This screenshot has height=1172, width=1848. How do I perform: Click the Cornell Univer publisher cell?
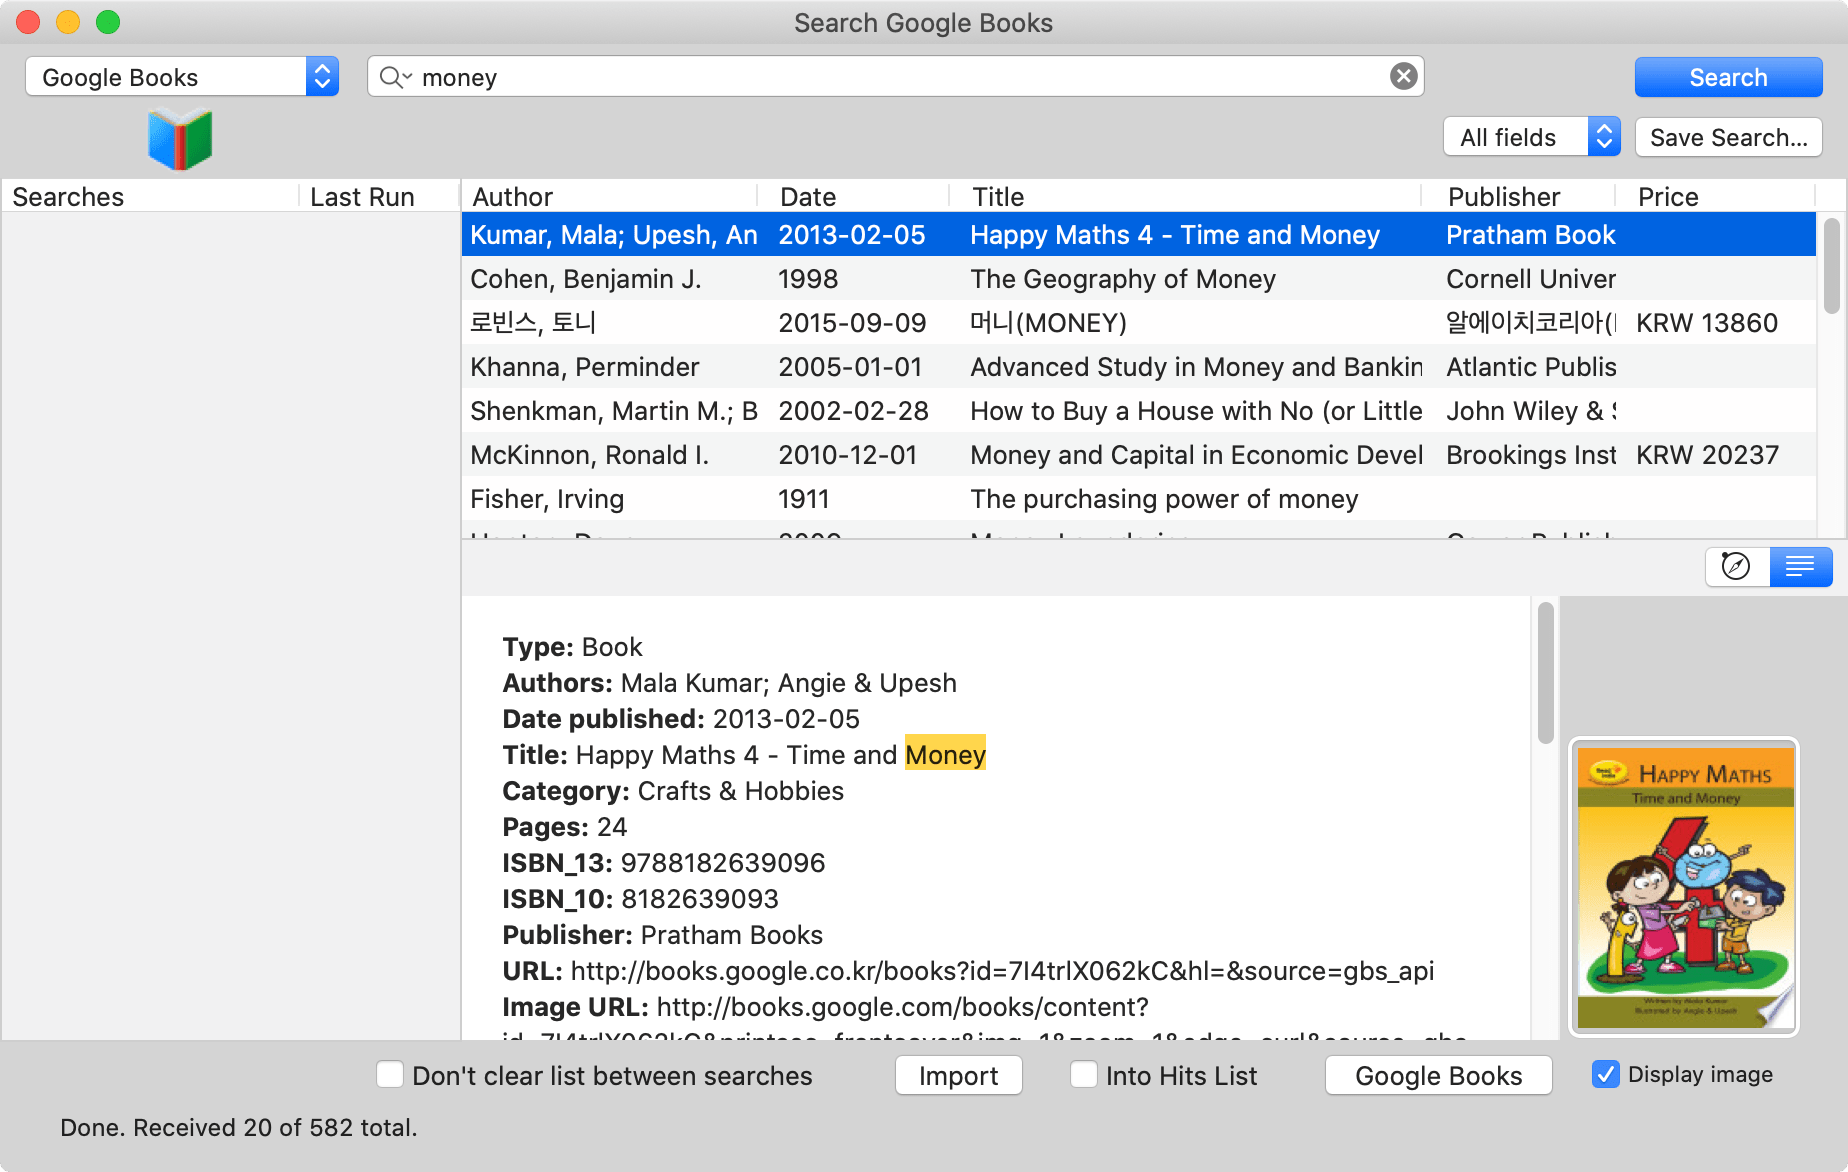(1530, 279)
